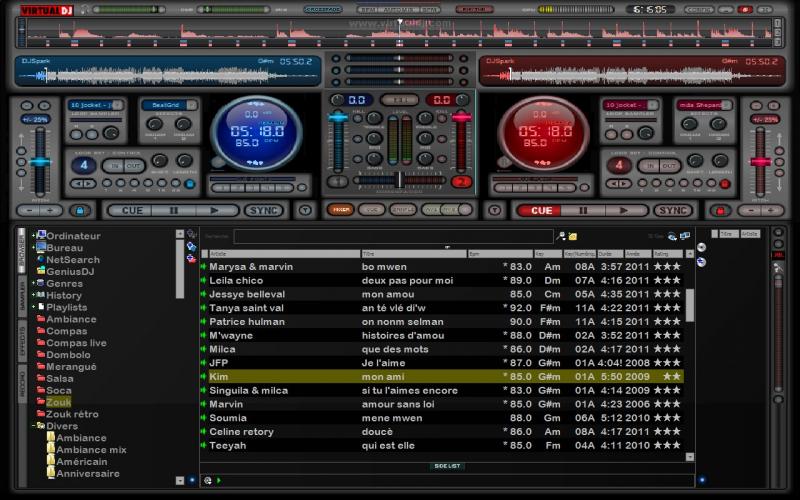Expand the Ordinateur tree node
This screenshot has height=500, width=800.
point(34,236)
